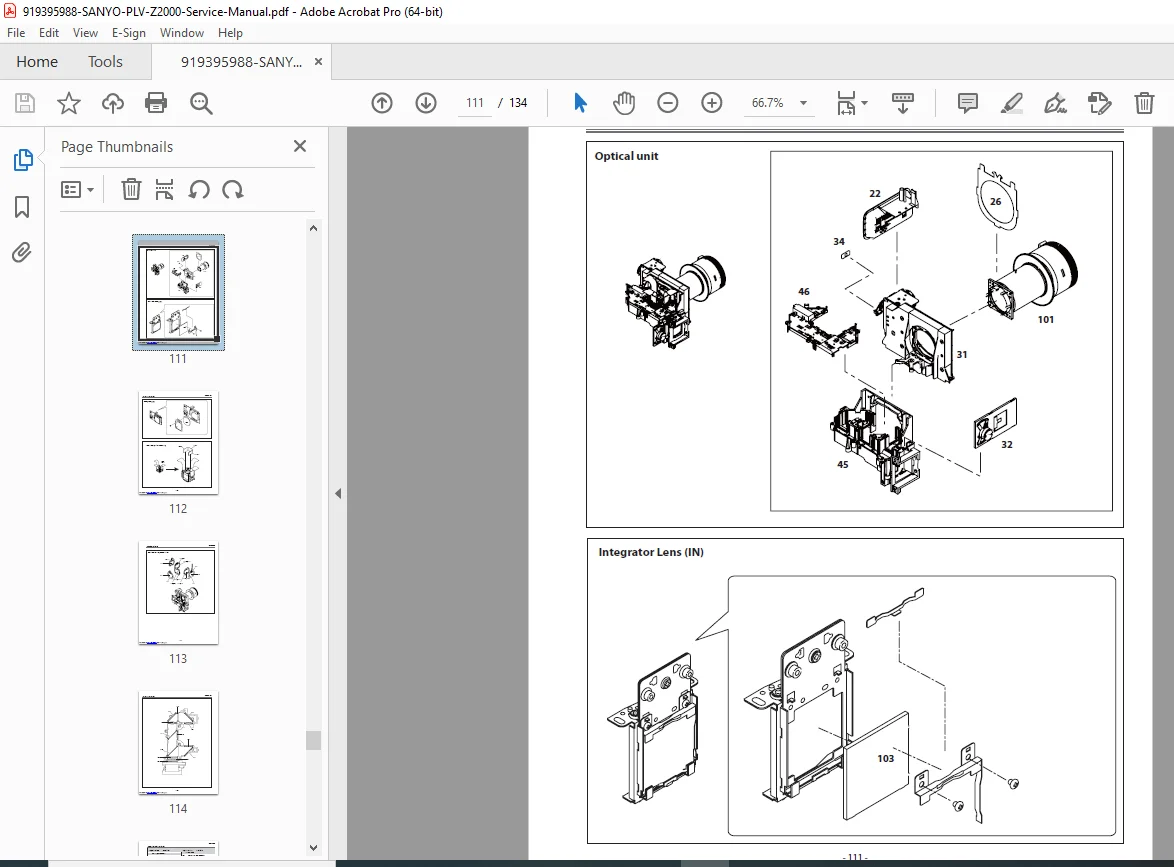The height and width of the screenshot is (867, 1174).
Task: Open the View menu
Action: coord(85,33)
